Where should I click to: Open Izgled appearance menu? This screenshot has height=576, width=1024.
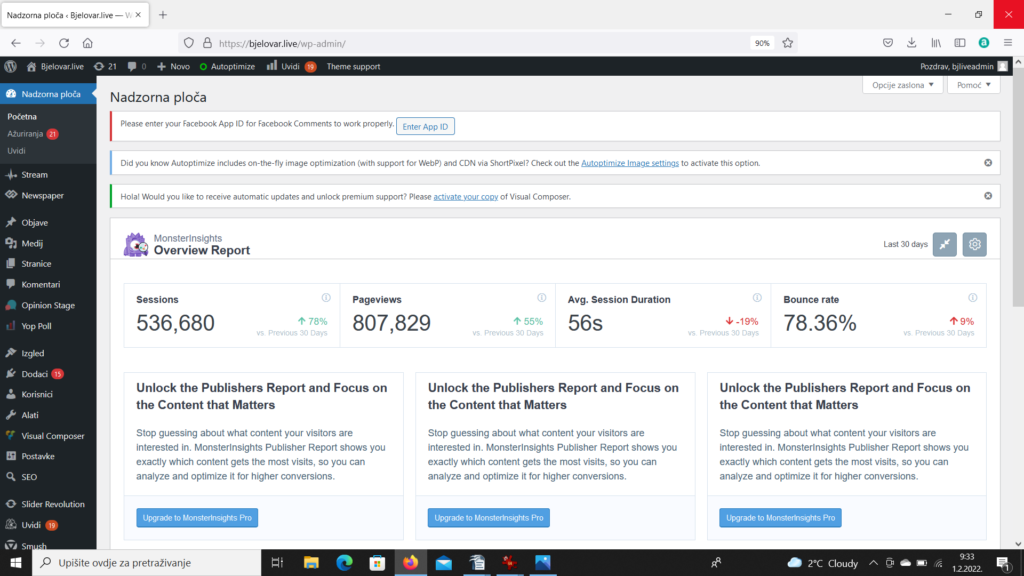48,353
